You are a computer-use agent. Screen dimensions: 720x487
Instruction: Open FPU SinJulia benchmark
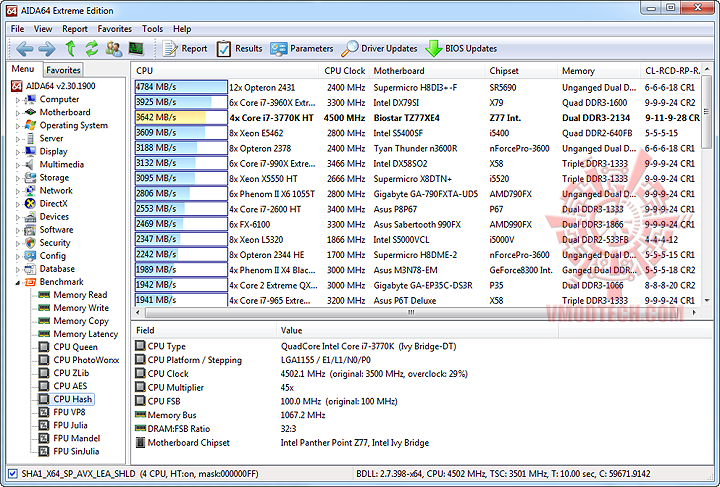coord(76,451)
